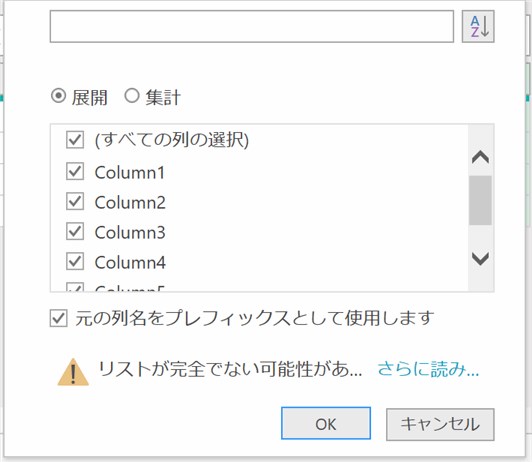Toggle the (すべての列の選択) checkbox
Viewport: 532px width, 462px height.
pos(75,140)
